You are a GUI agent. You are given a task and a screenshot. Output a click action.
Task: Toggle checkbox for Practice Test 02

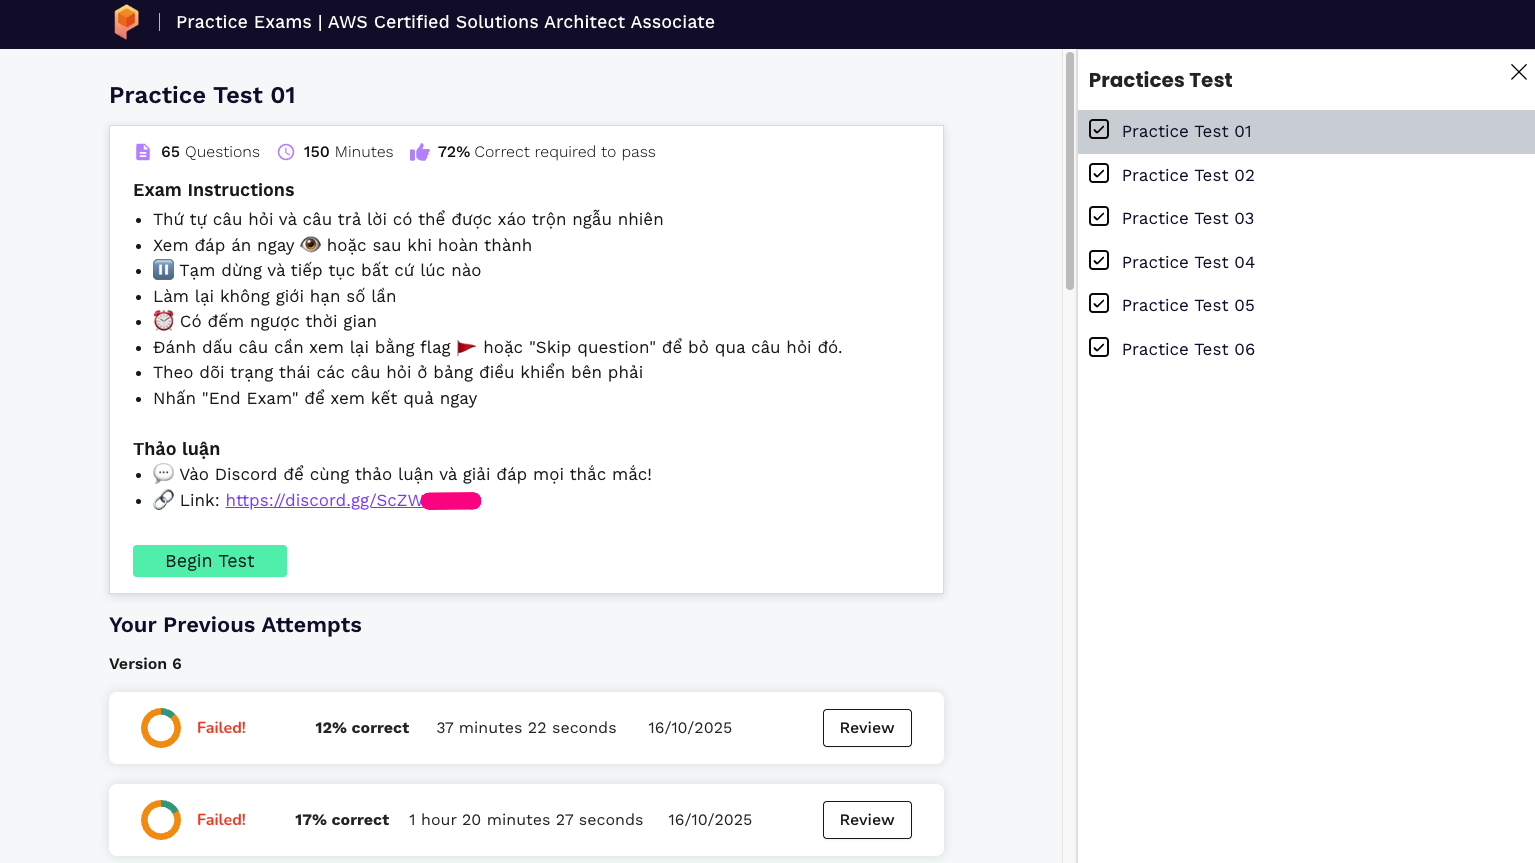(1099, 174)
